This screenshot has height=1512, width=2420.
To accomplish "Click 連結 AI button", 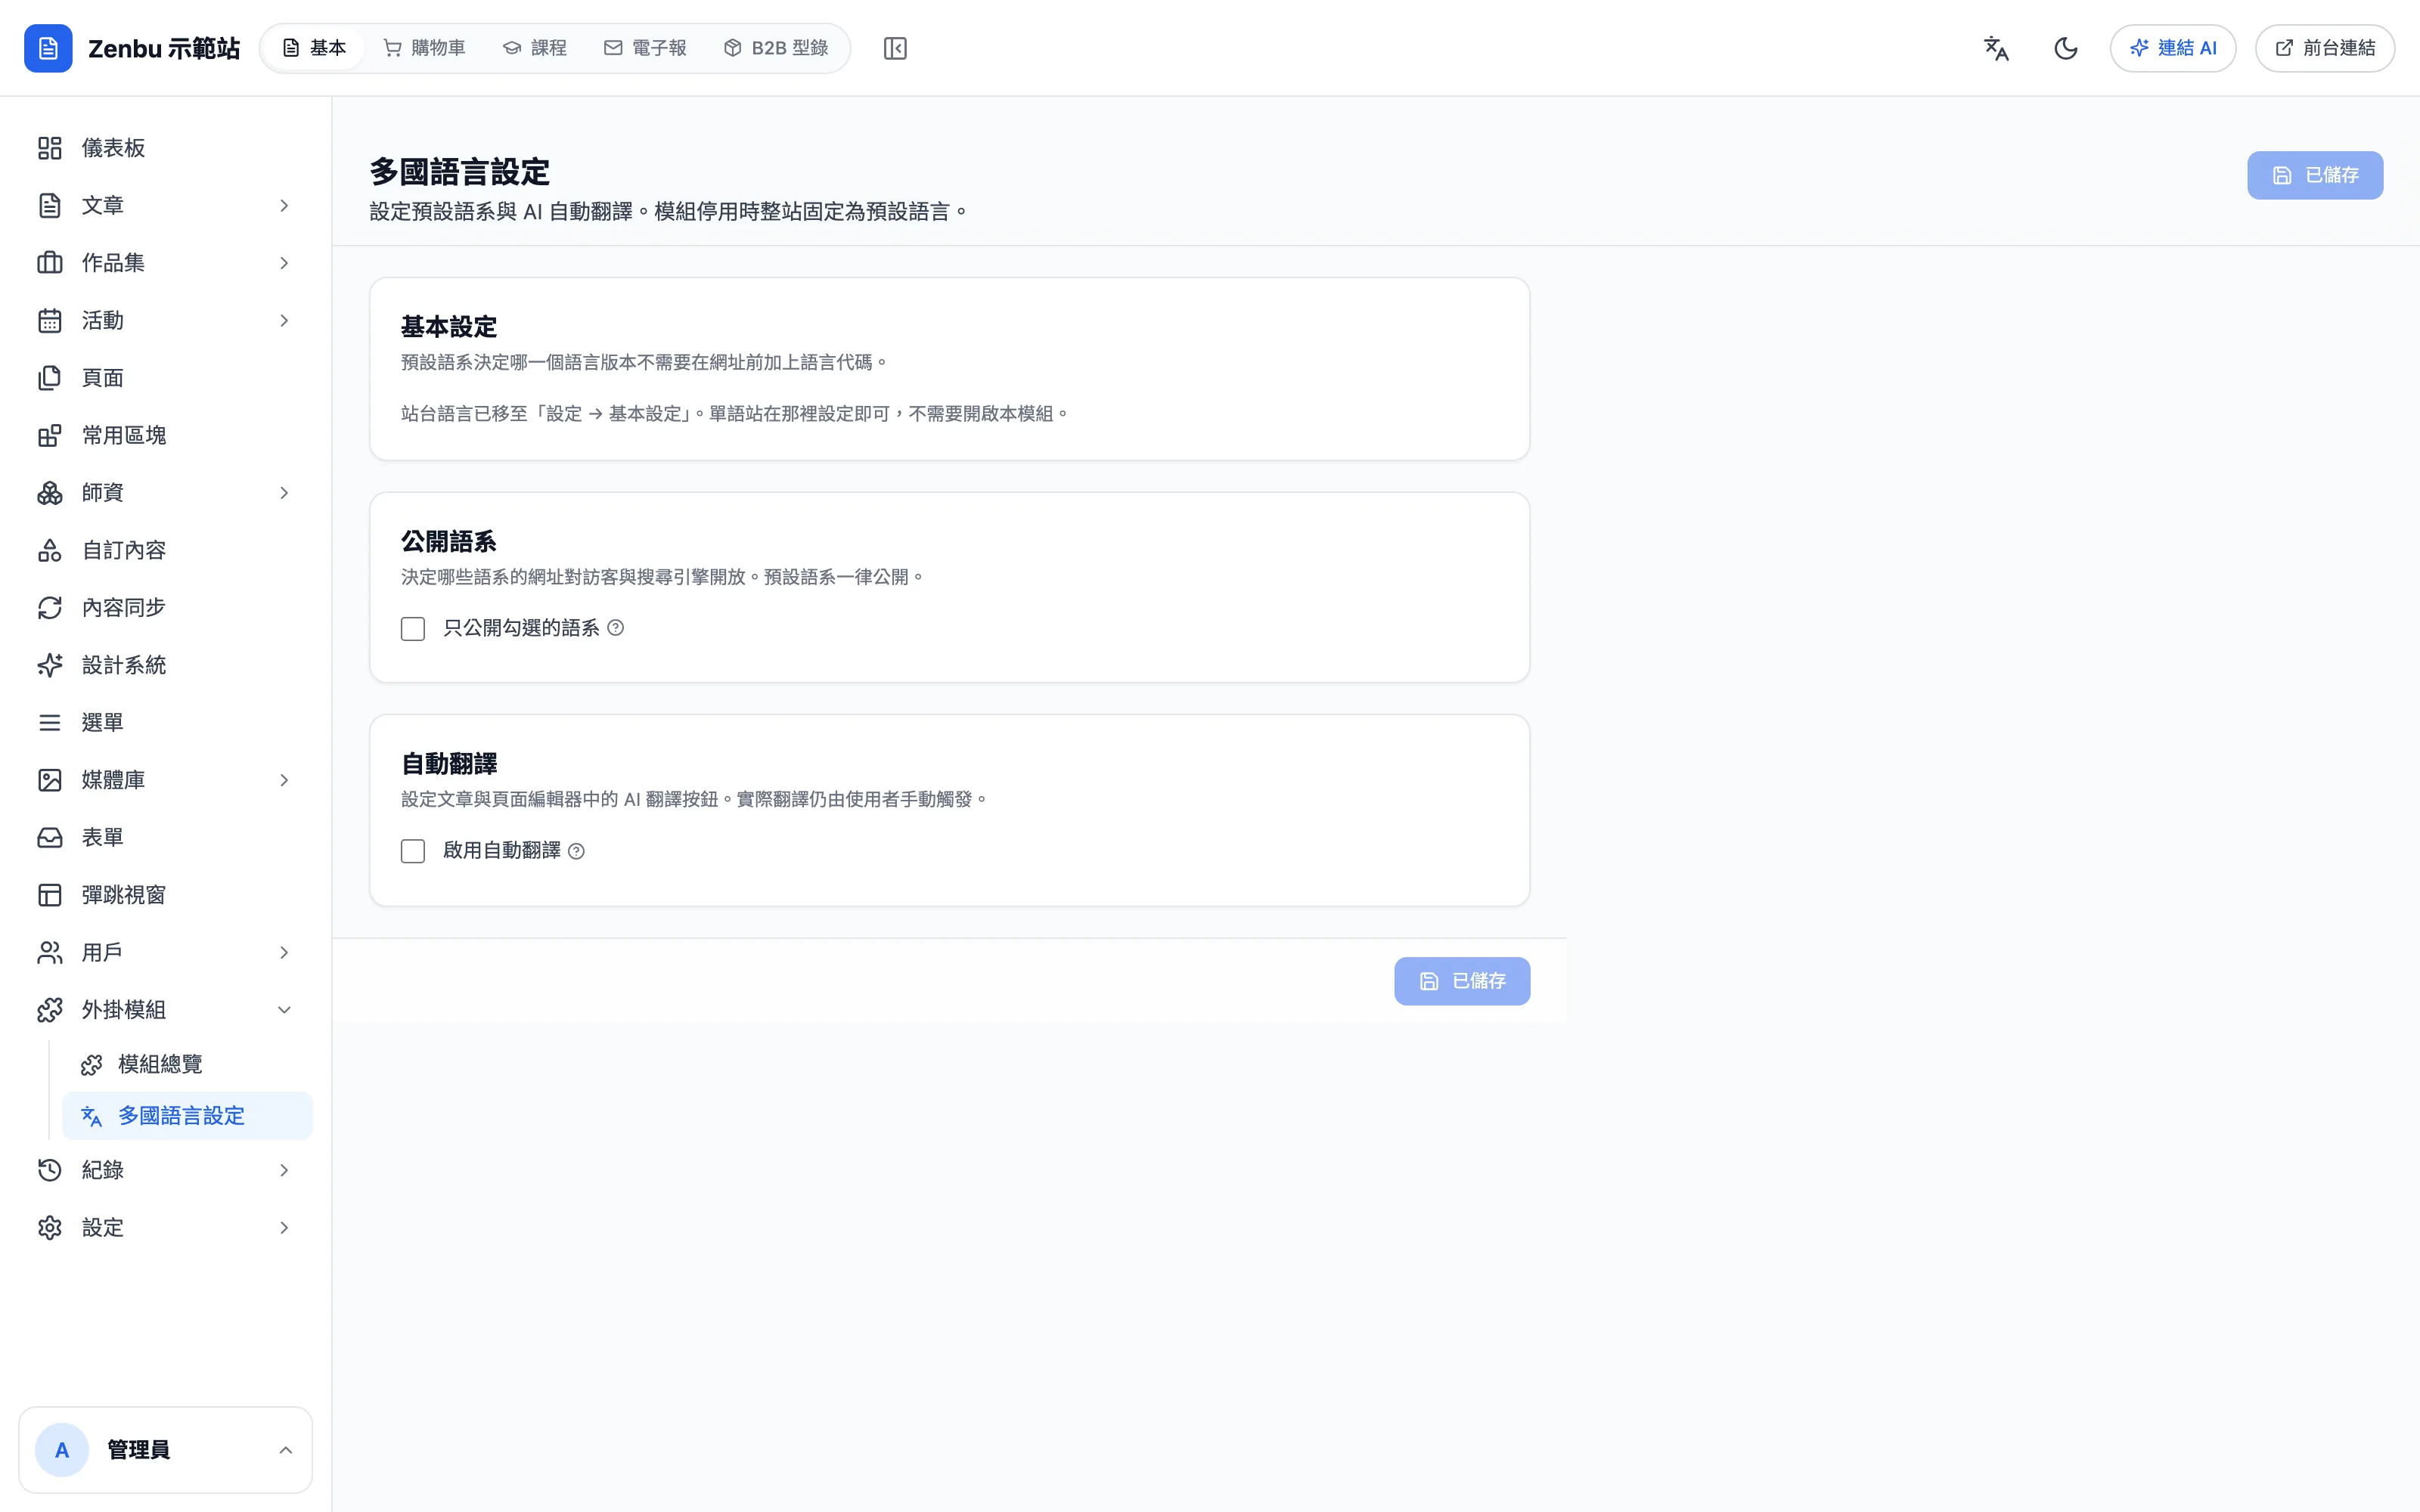I will pos(2173,48).
